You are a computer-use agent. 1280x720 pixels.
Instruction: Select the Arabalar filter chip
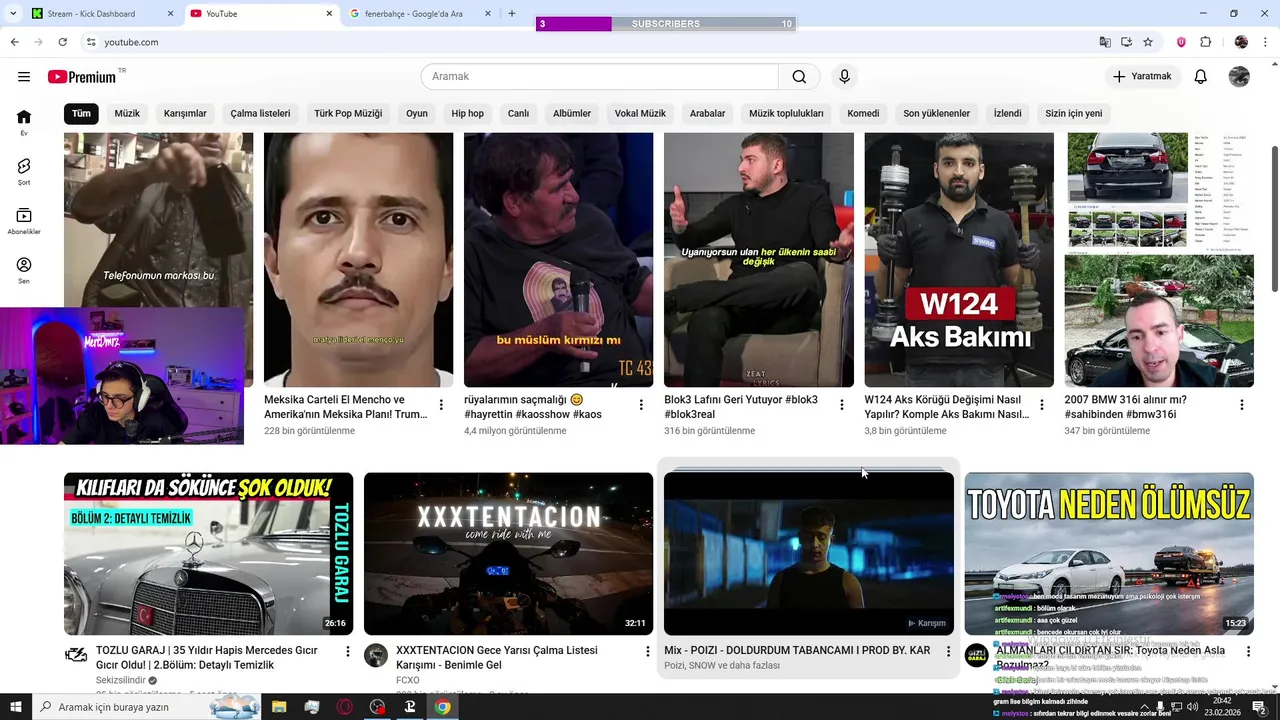click(x=707, y=114)
